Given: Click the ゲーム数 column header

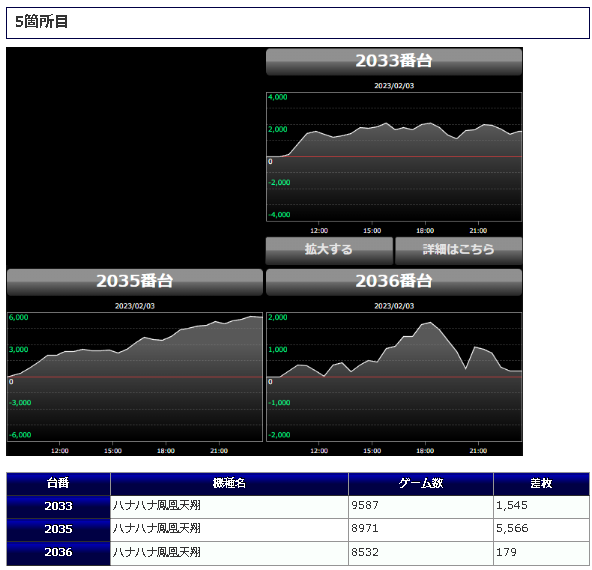Looking at the screenshot, I should coord(421,484).
